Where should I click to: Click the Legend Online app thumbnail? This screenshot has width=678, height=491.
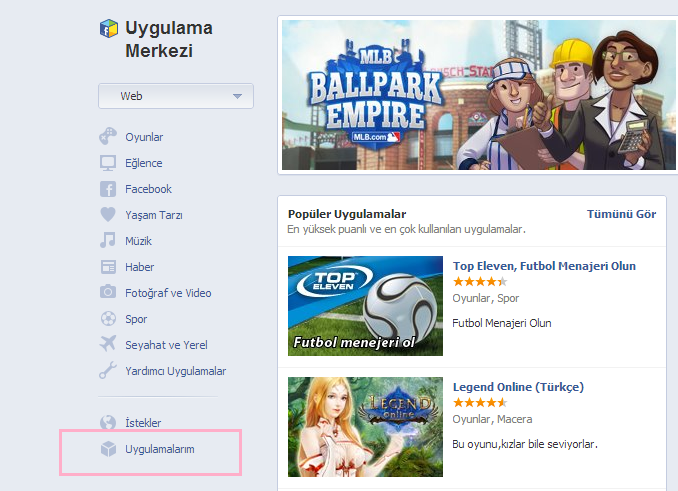pyautogui.click(x=365, y=427)
